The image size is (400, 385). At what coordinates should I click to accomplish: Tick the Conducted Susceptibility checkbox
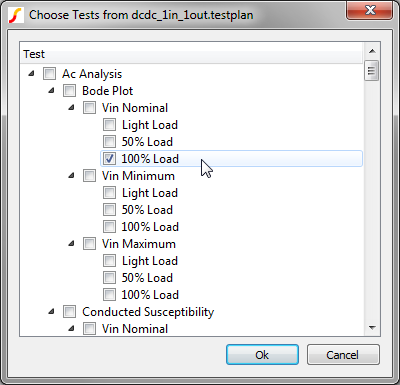[x=69, y=312]
